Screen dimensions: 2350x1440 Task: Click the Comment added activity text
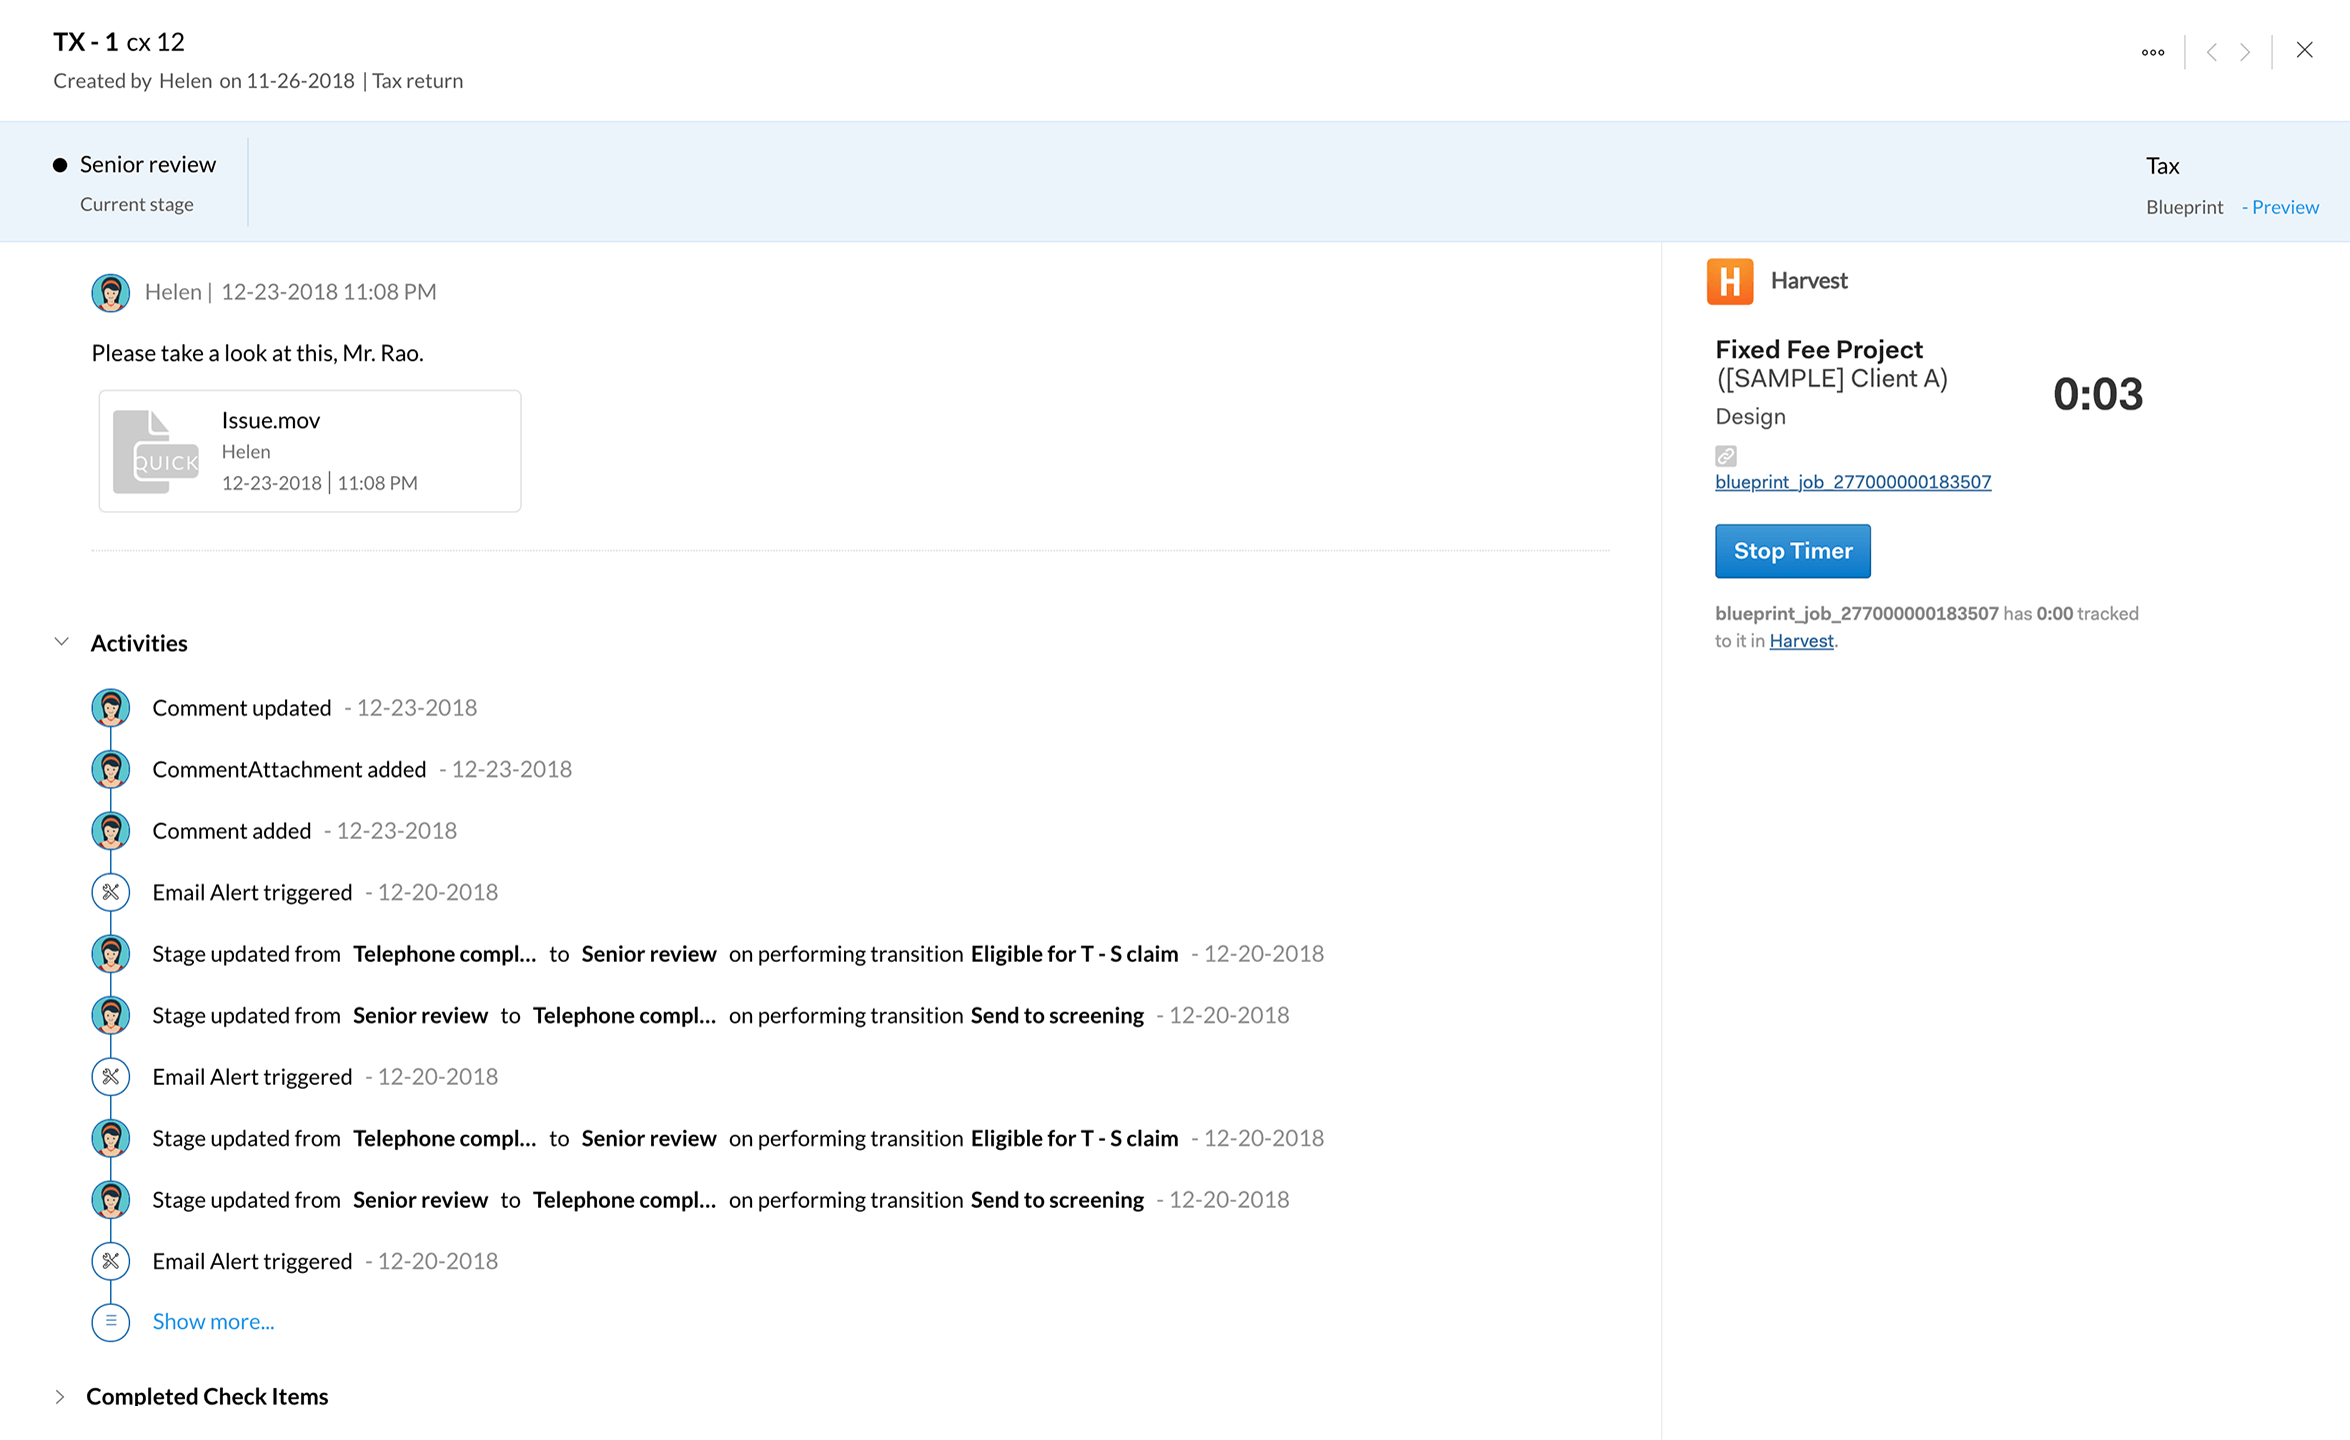point(231,831)
